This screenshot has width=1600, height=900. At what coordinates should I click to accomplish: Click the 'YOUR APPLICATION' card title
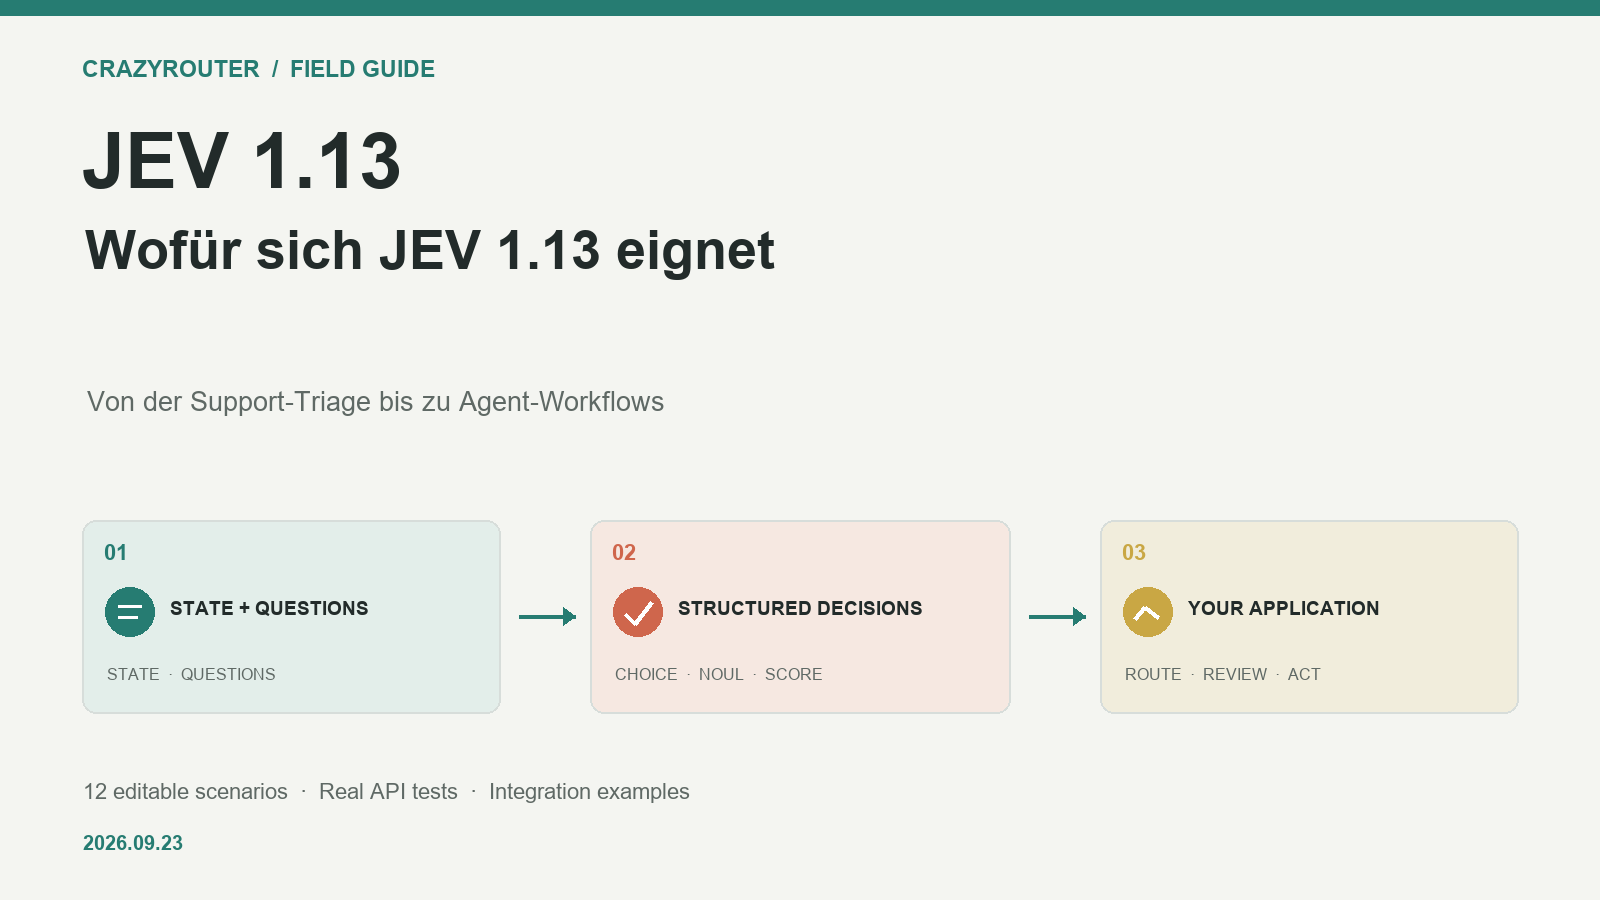[1283, 608]
